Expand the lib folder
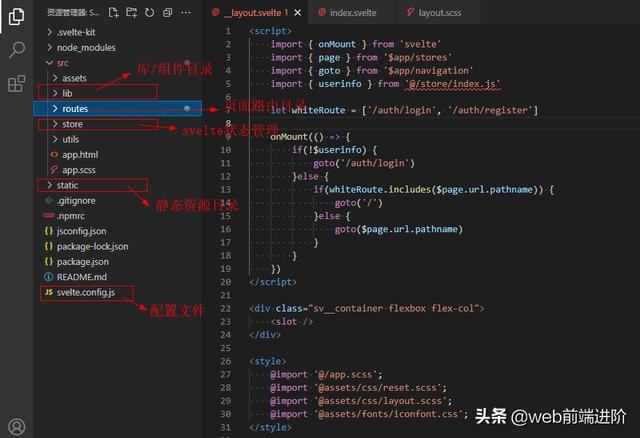This screenshot has width=640, height=438. coord(118,93)
